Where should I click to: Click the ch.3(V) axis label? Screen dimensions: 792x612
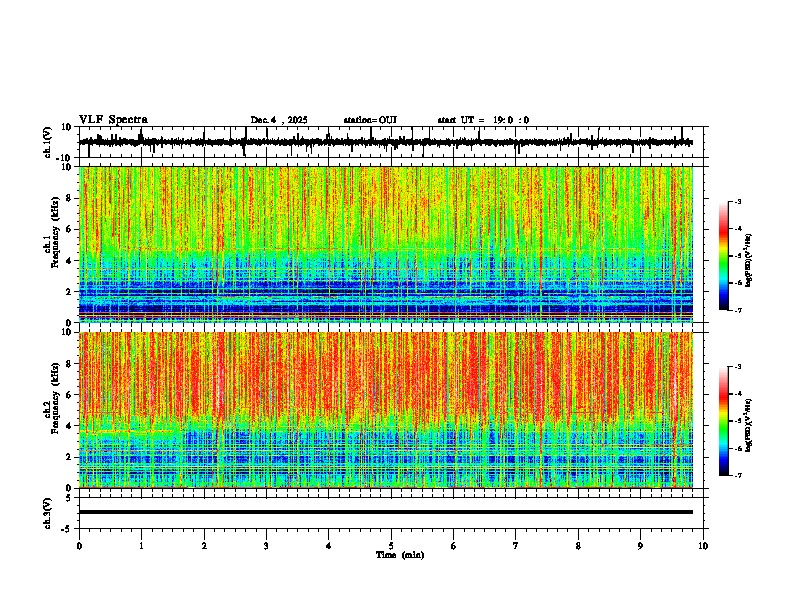click(x=48, y=514)
